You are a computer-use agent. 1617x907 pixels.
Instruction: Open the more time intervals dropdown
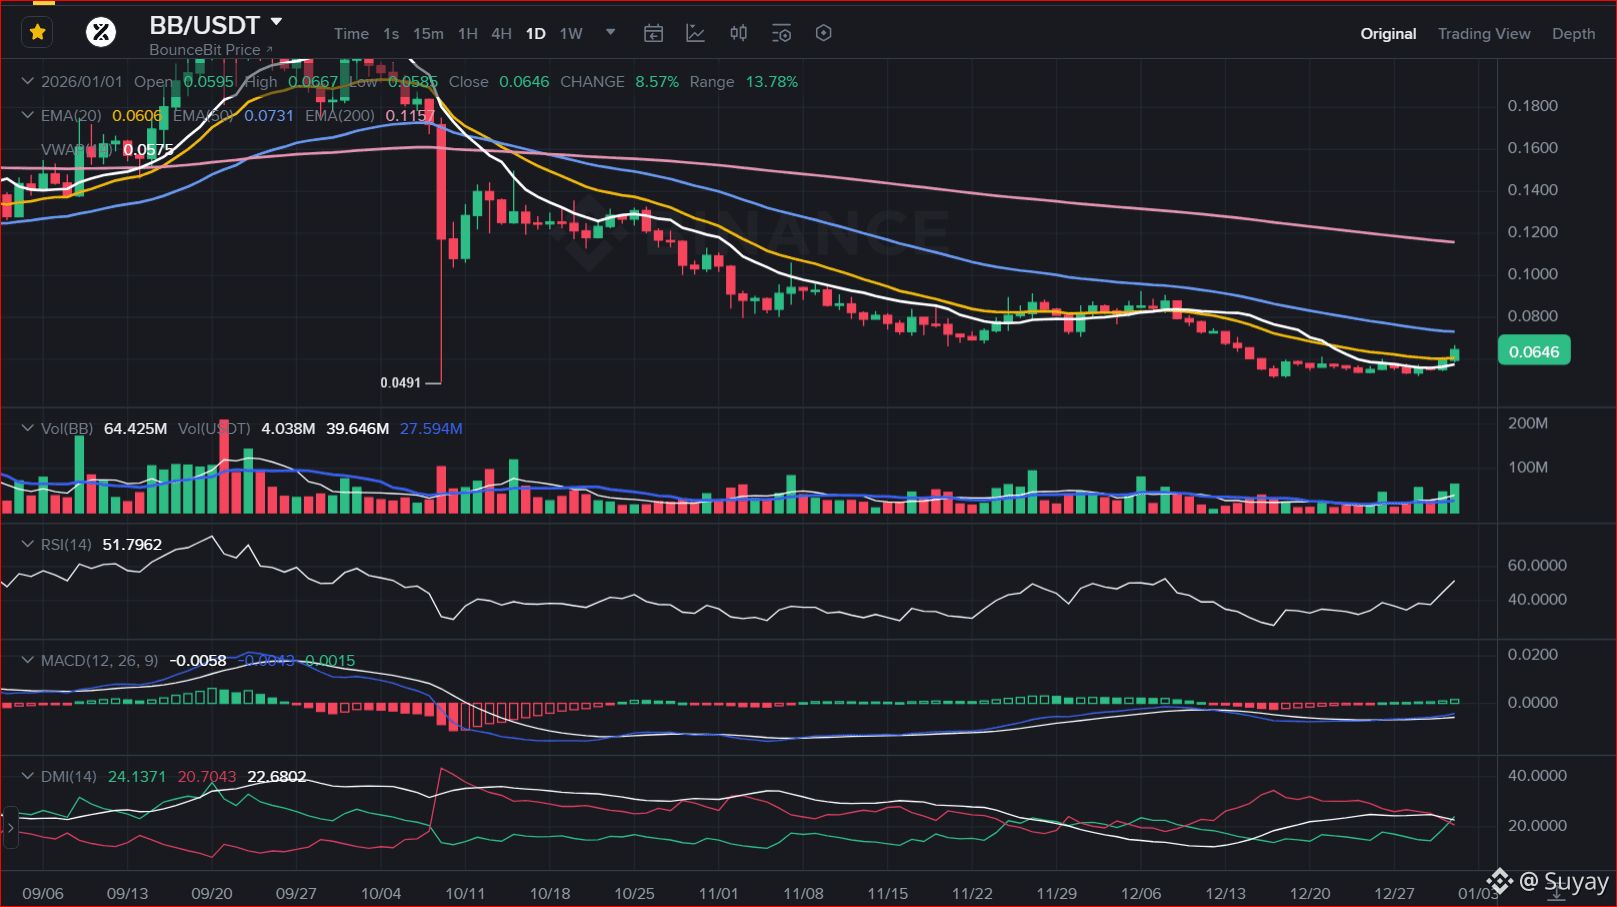[x=611, y=32]
